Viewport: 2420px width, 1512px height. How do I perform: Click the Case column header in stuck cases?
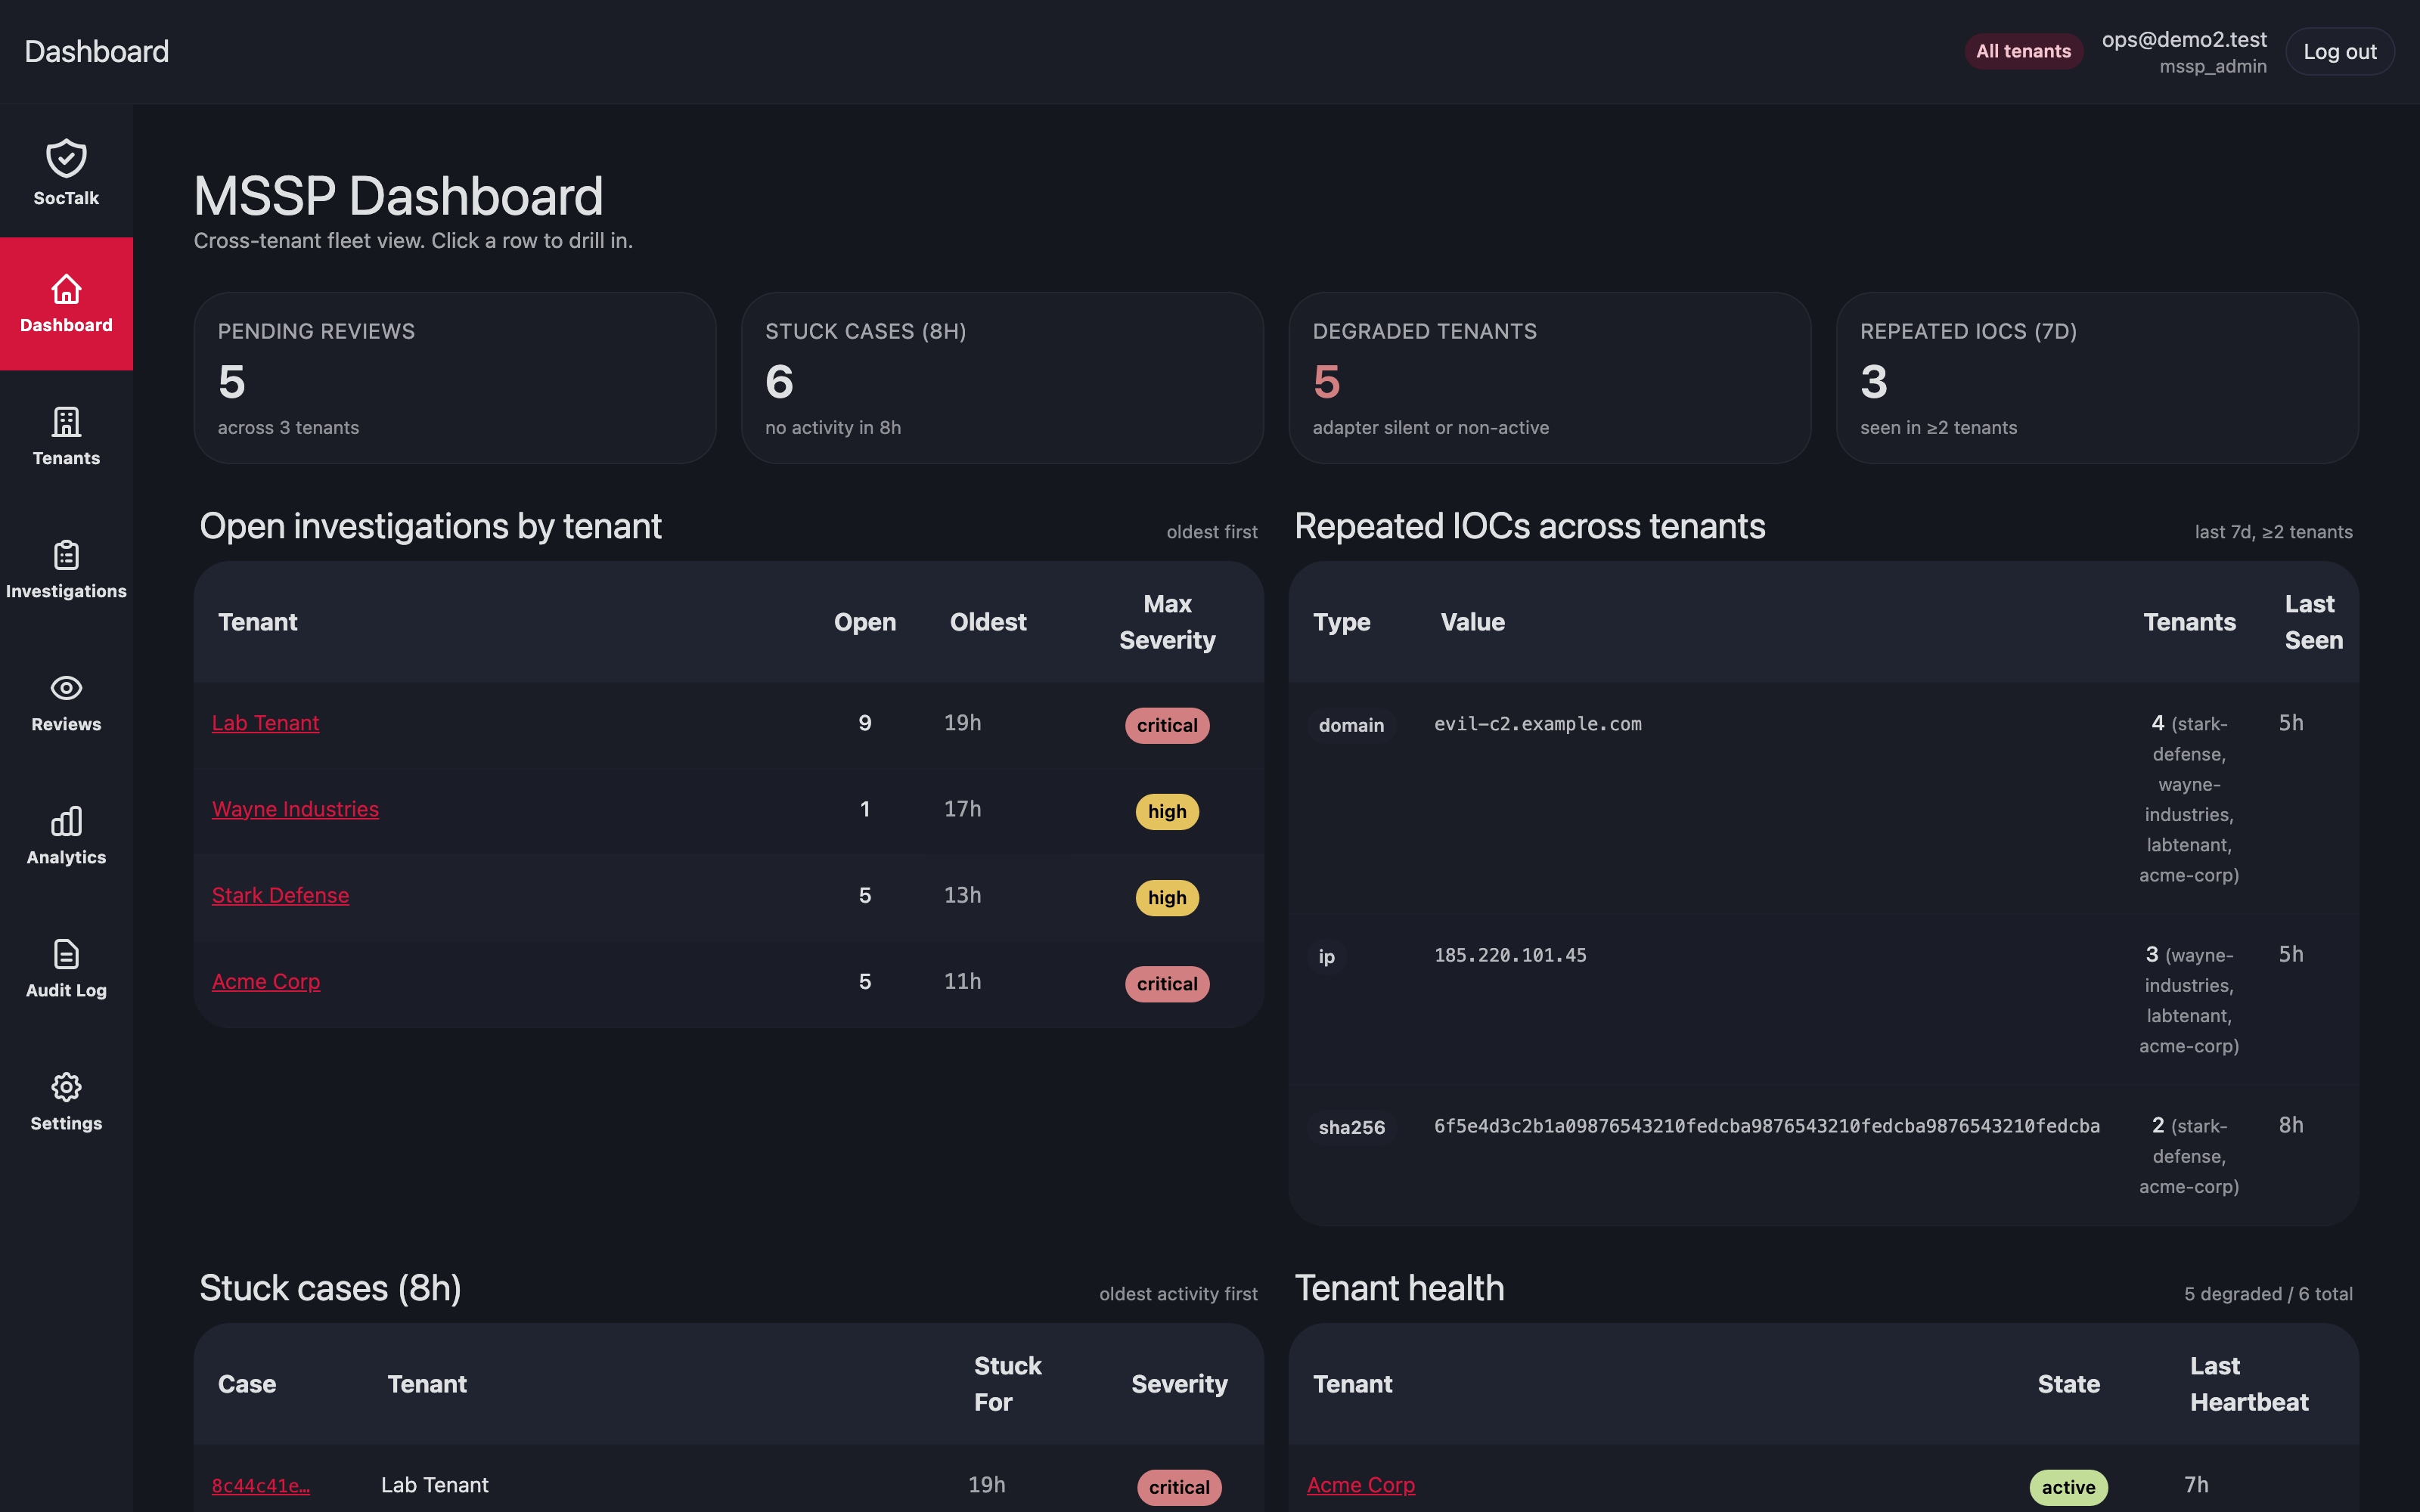pyautogui.click(x=247, y=1384)
